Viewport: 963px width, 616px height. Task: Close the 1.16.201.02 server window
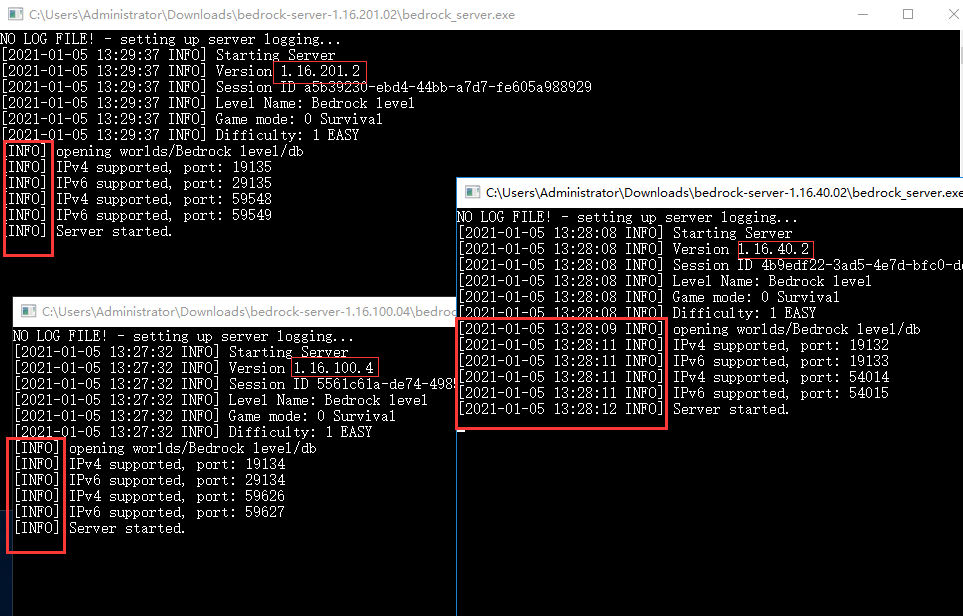953,14
